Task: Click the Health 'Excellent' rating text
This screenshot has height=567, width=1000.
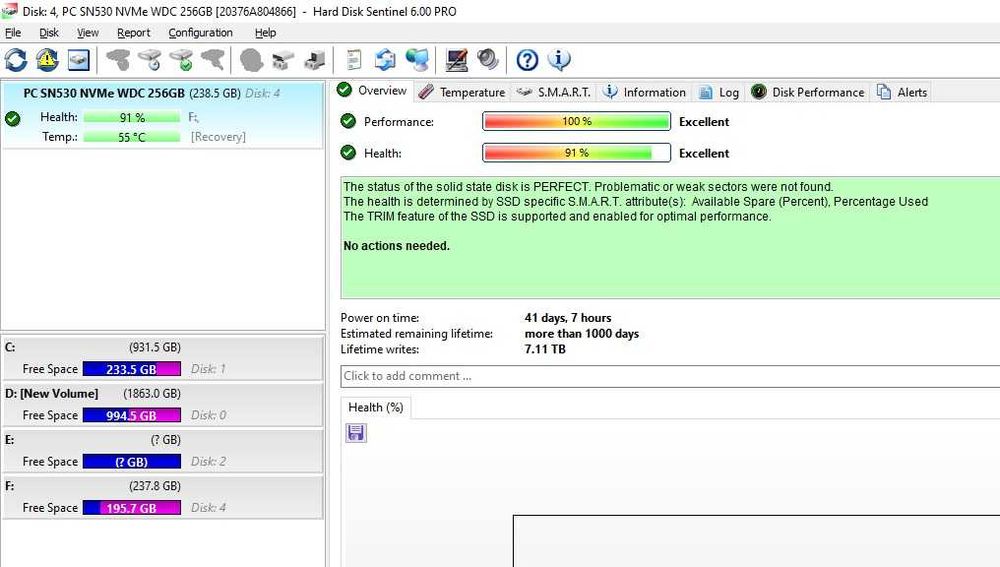Action: [x=704, y=153]
